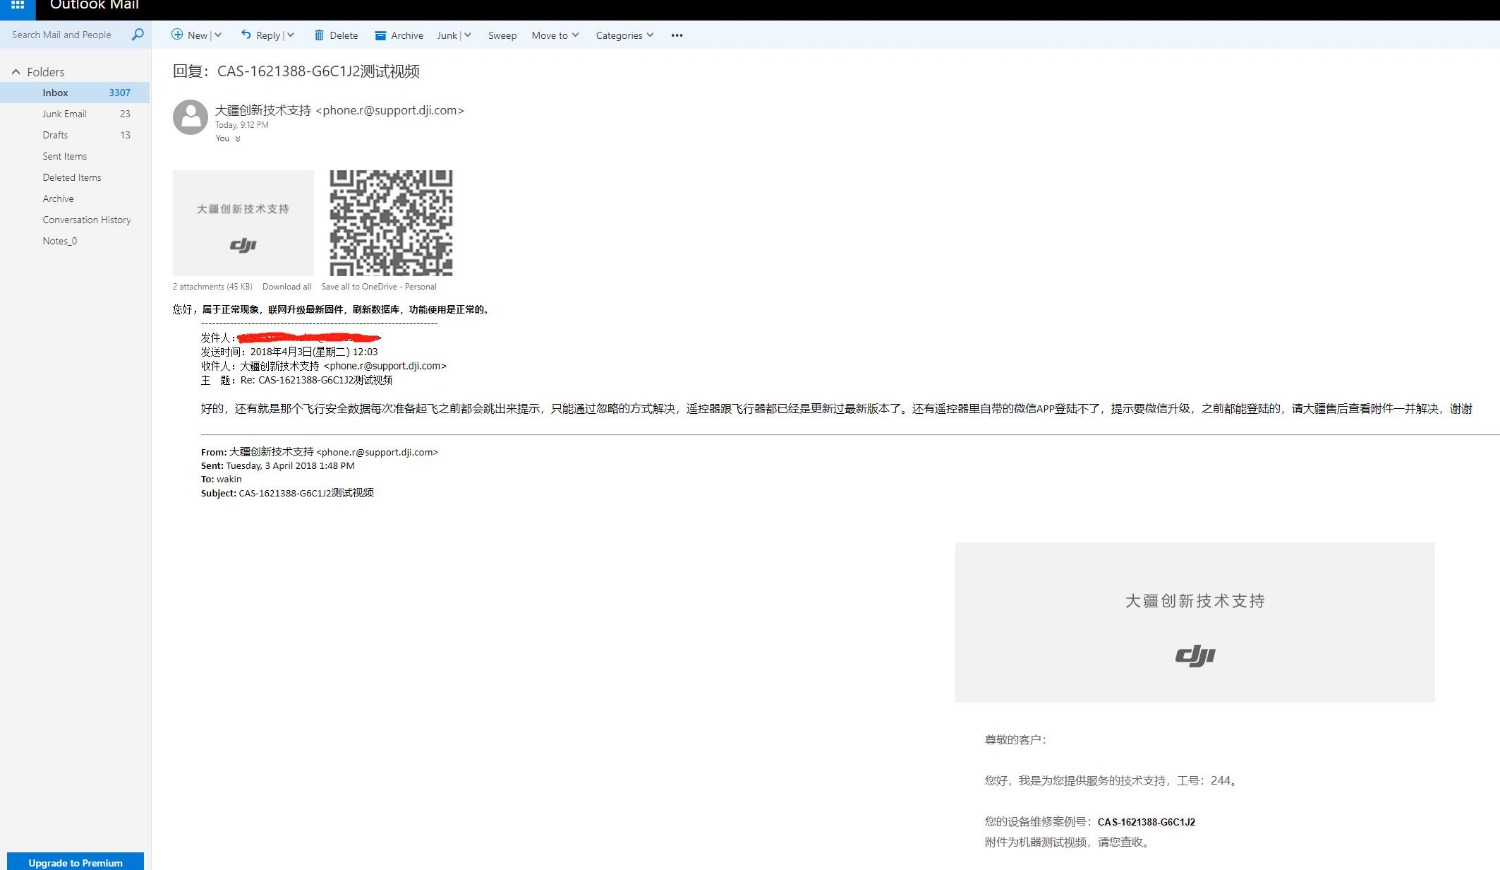The height and width of the screenshot is (870, 1500).
Task: Reply to this email
Action: click(x=261, y=35)
